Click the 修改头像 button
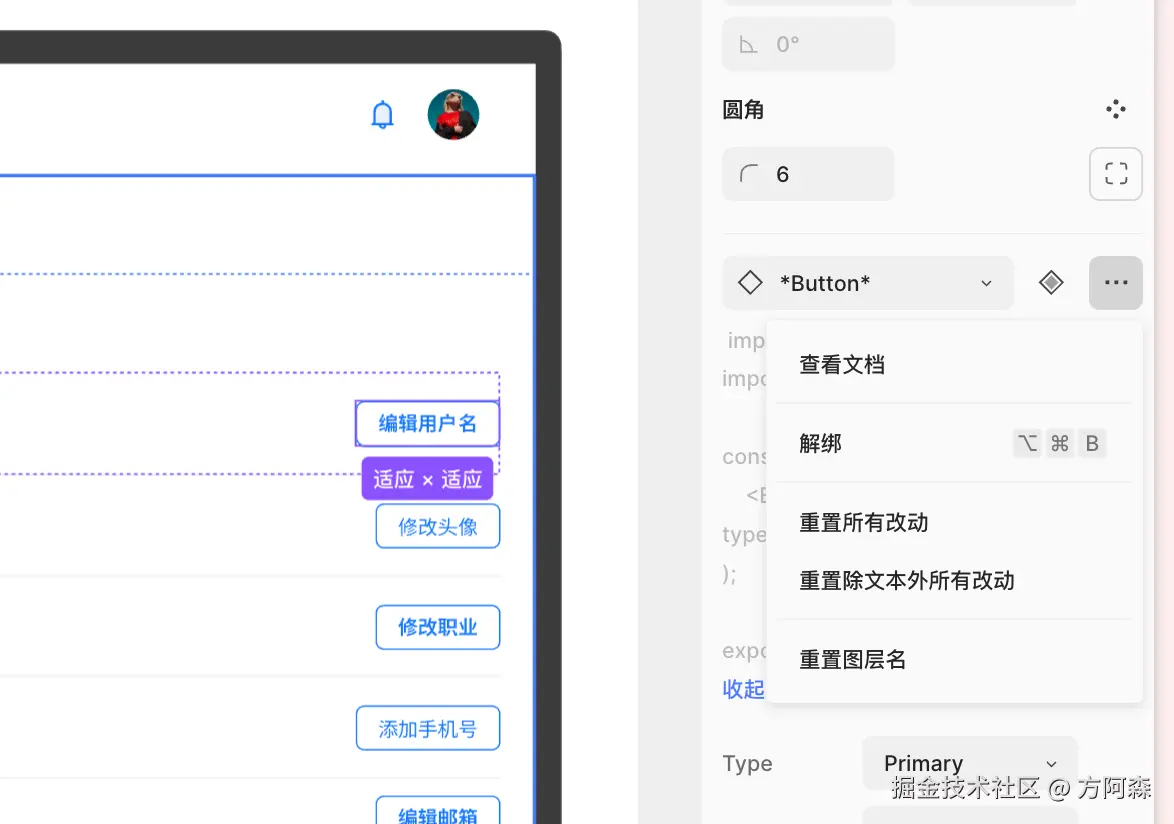This screenshot has width=1174, height=824. point(438,527)
